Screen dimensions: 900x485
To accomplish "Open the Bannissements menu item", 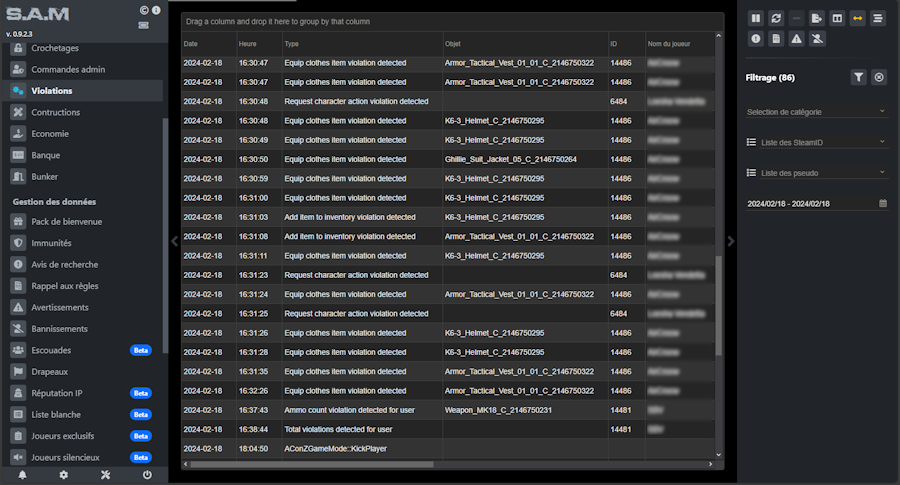I will pos(60,328).
